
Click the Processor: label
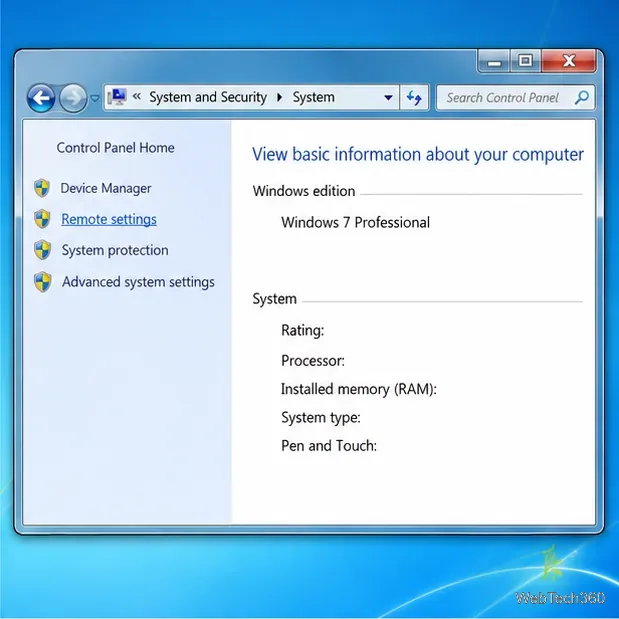click(313, 360)
